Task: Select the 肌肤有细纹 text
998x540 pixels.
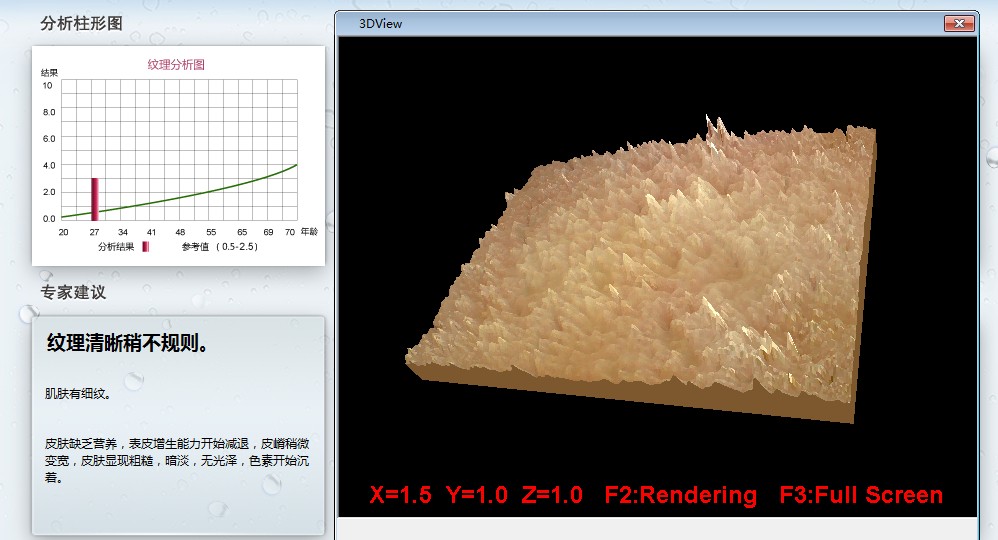Action: [x=78, y=394]
